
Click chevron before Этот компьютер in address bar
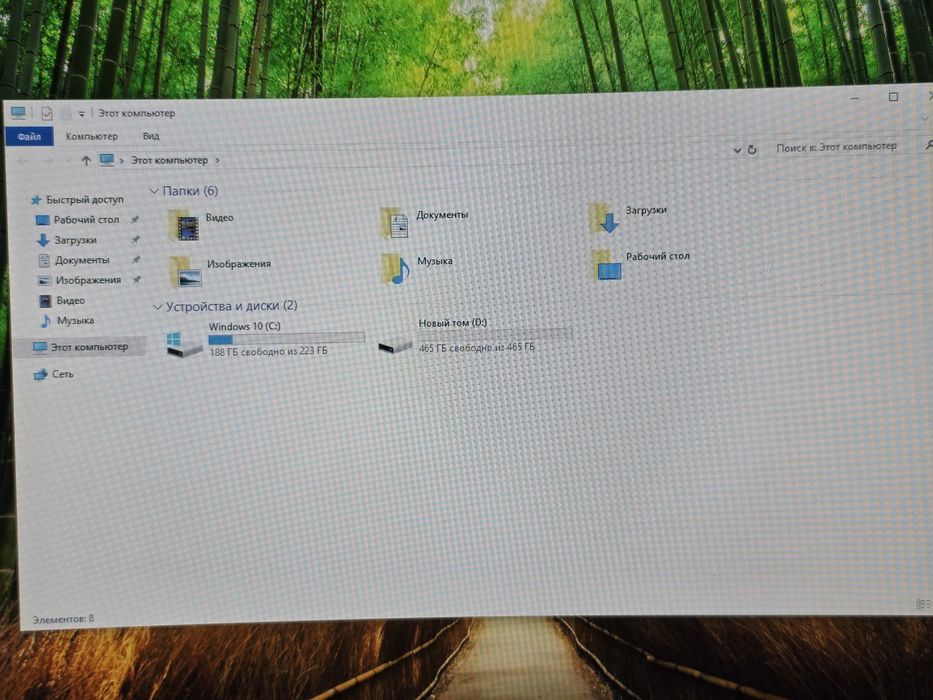point(121,160)
